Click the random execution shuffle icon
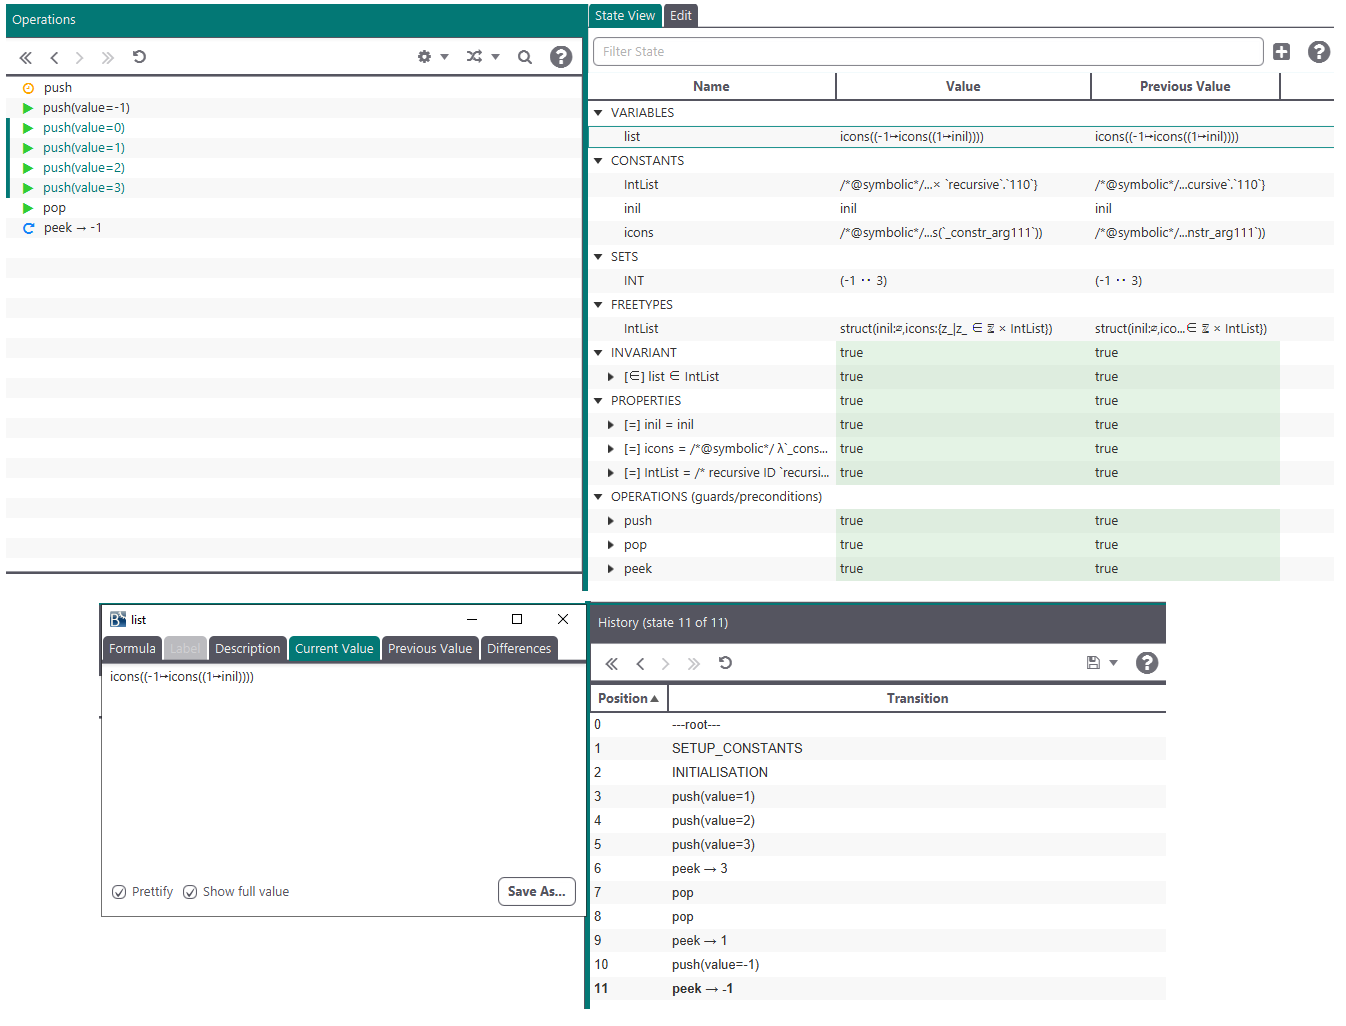 coord(475,57)
